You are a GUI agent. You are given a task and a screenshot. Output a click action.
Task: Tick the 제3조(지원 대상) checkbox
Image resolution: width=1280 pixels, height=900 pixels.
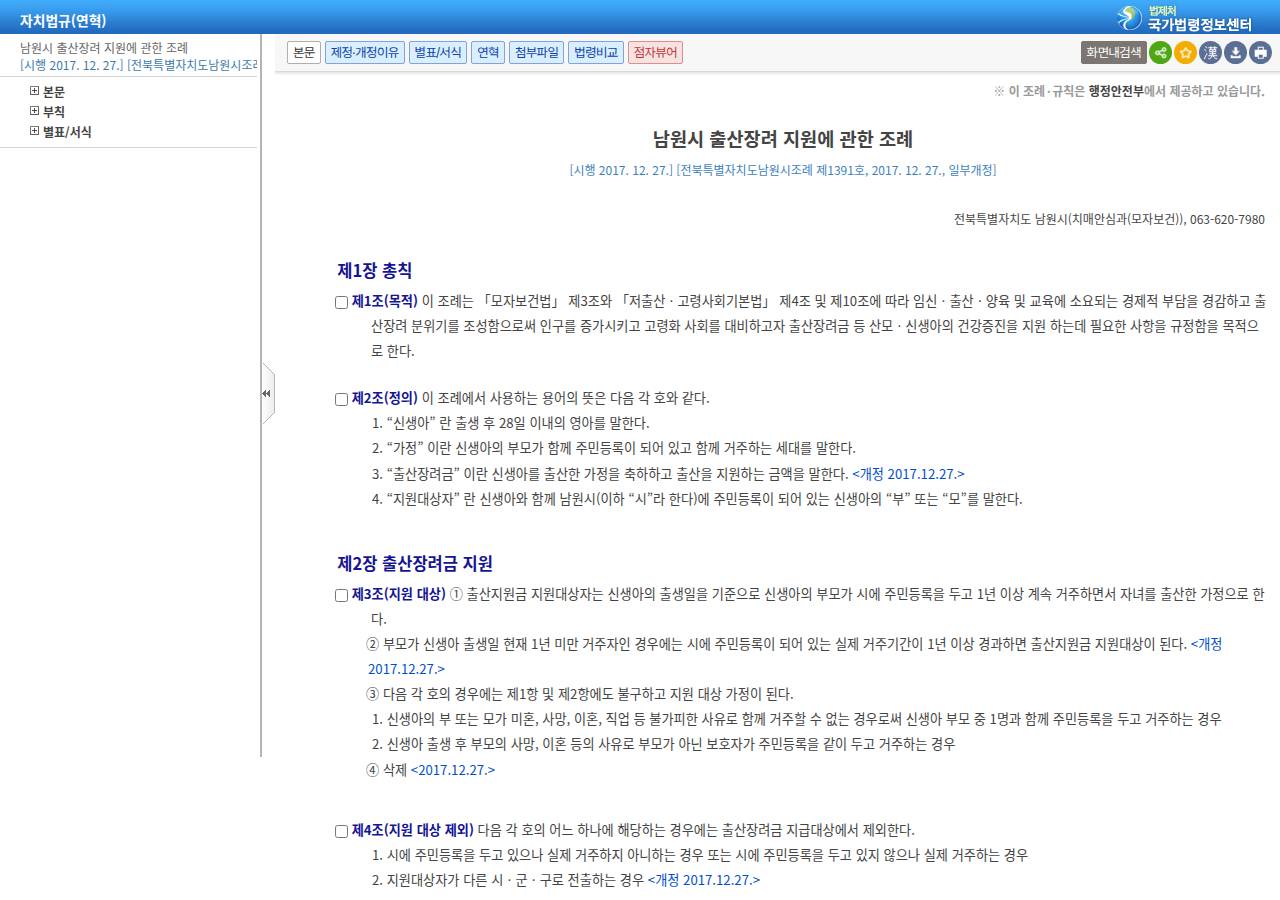point(341,595)
